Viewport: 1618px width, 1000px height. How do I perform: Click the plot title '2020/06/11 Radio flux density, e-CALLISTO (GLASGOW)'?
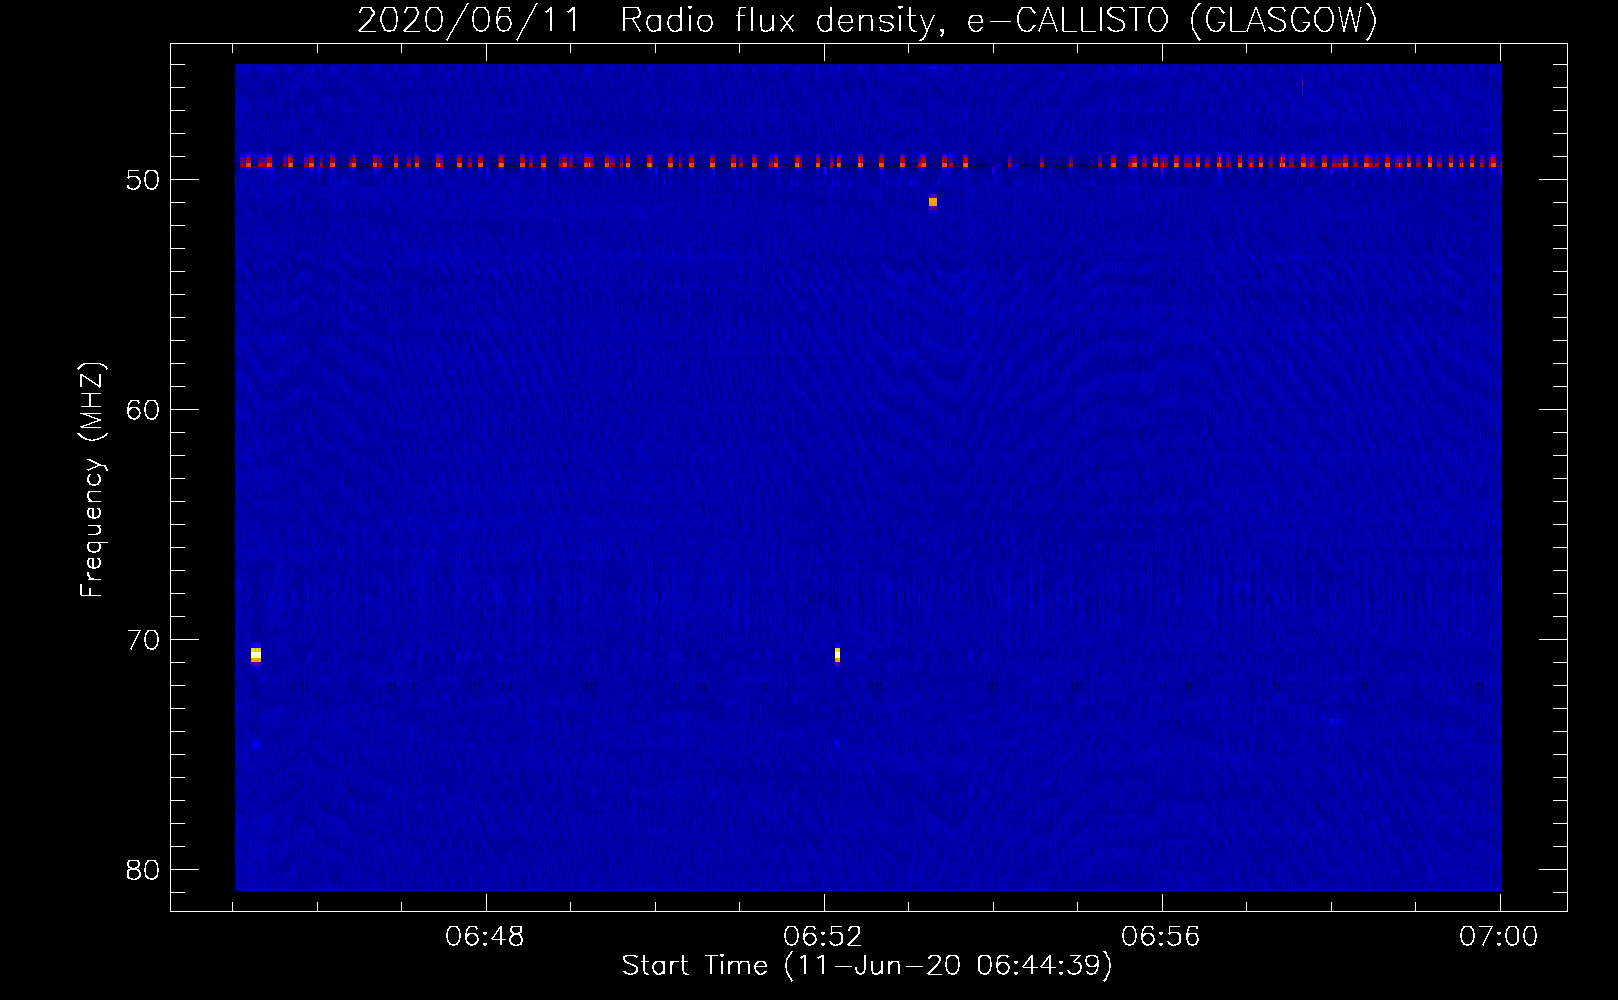[867, 20]
